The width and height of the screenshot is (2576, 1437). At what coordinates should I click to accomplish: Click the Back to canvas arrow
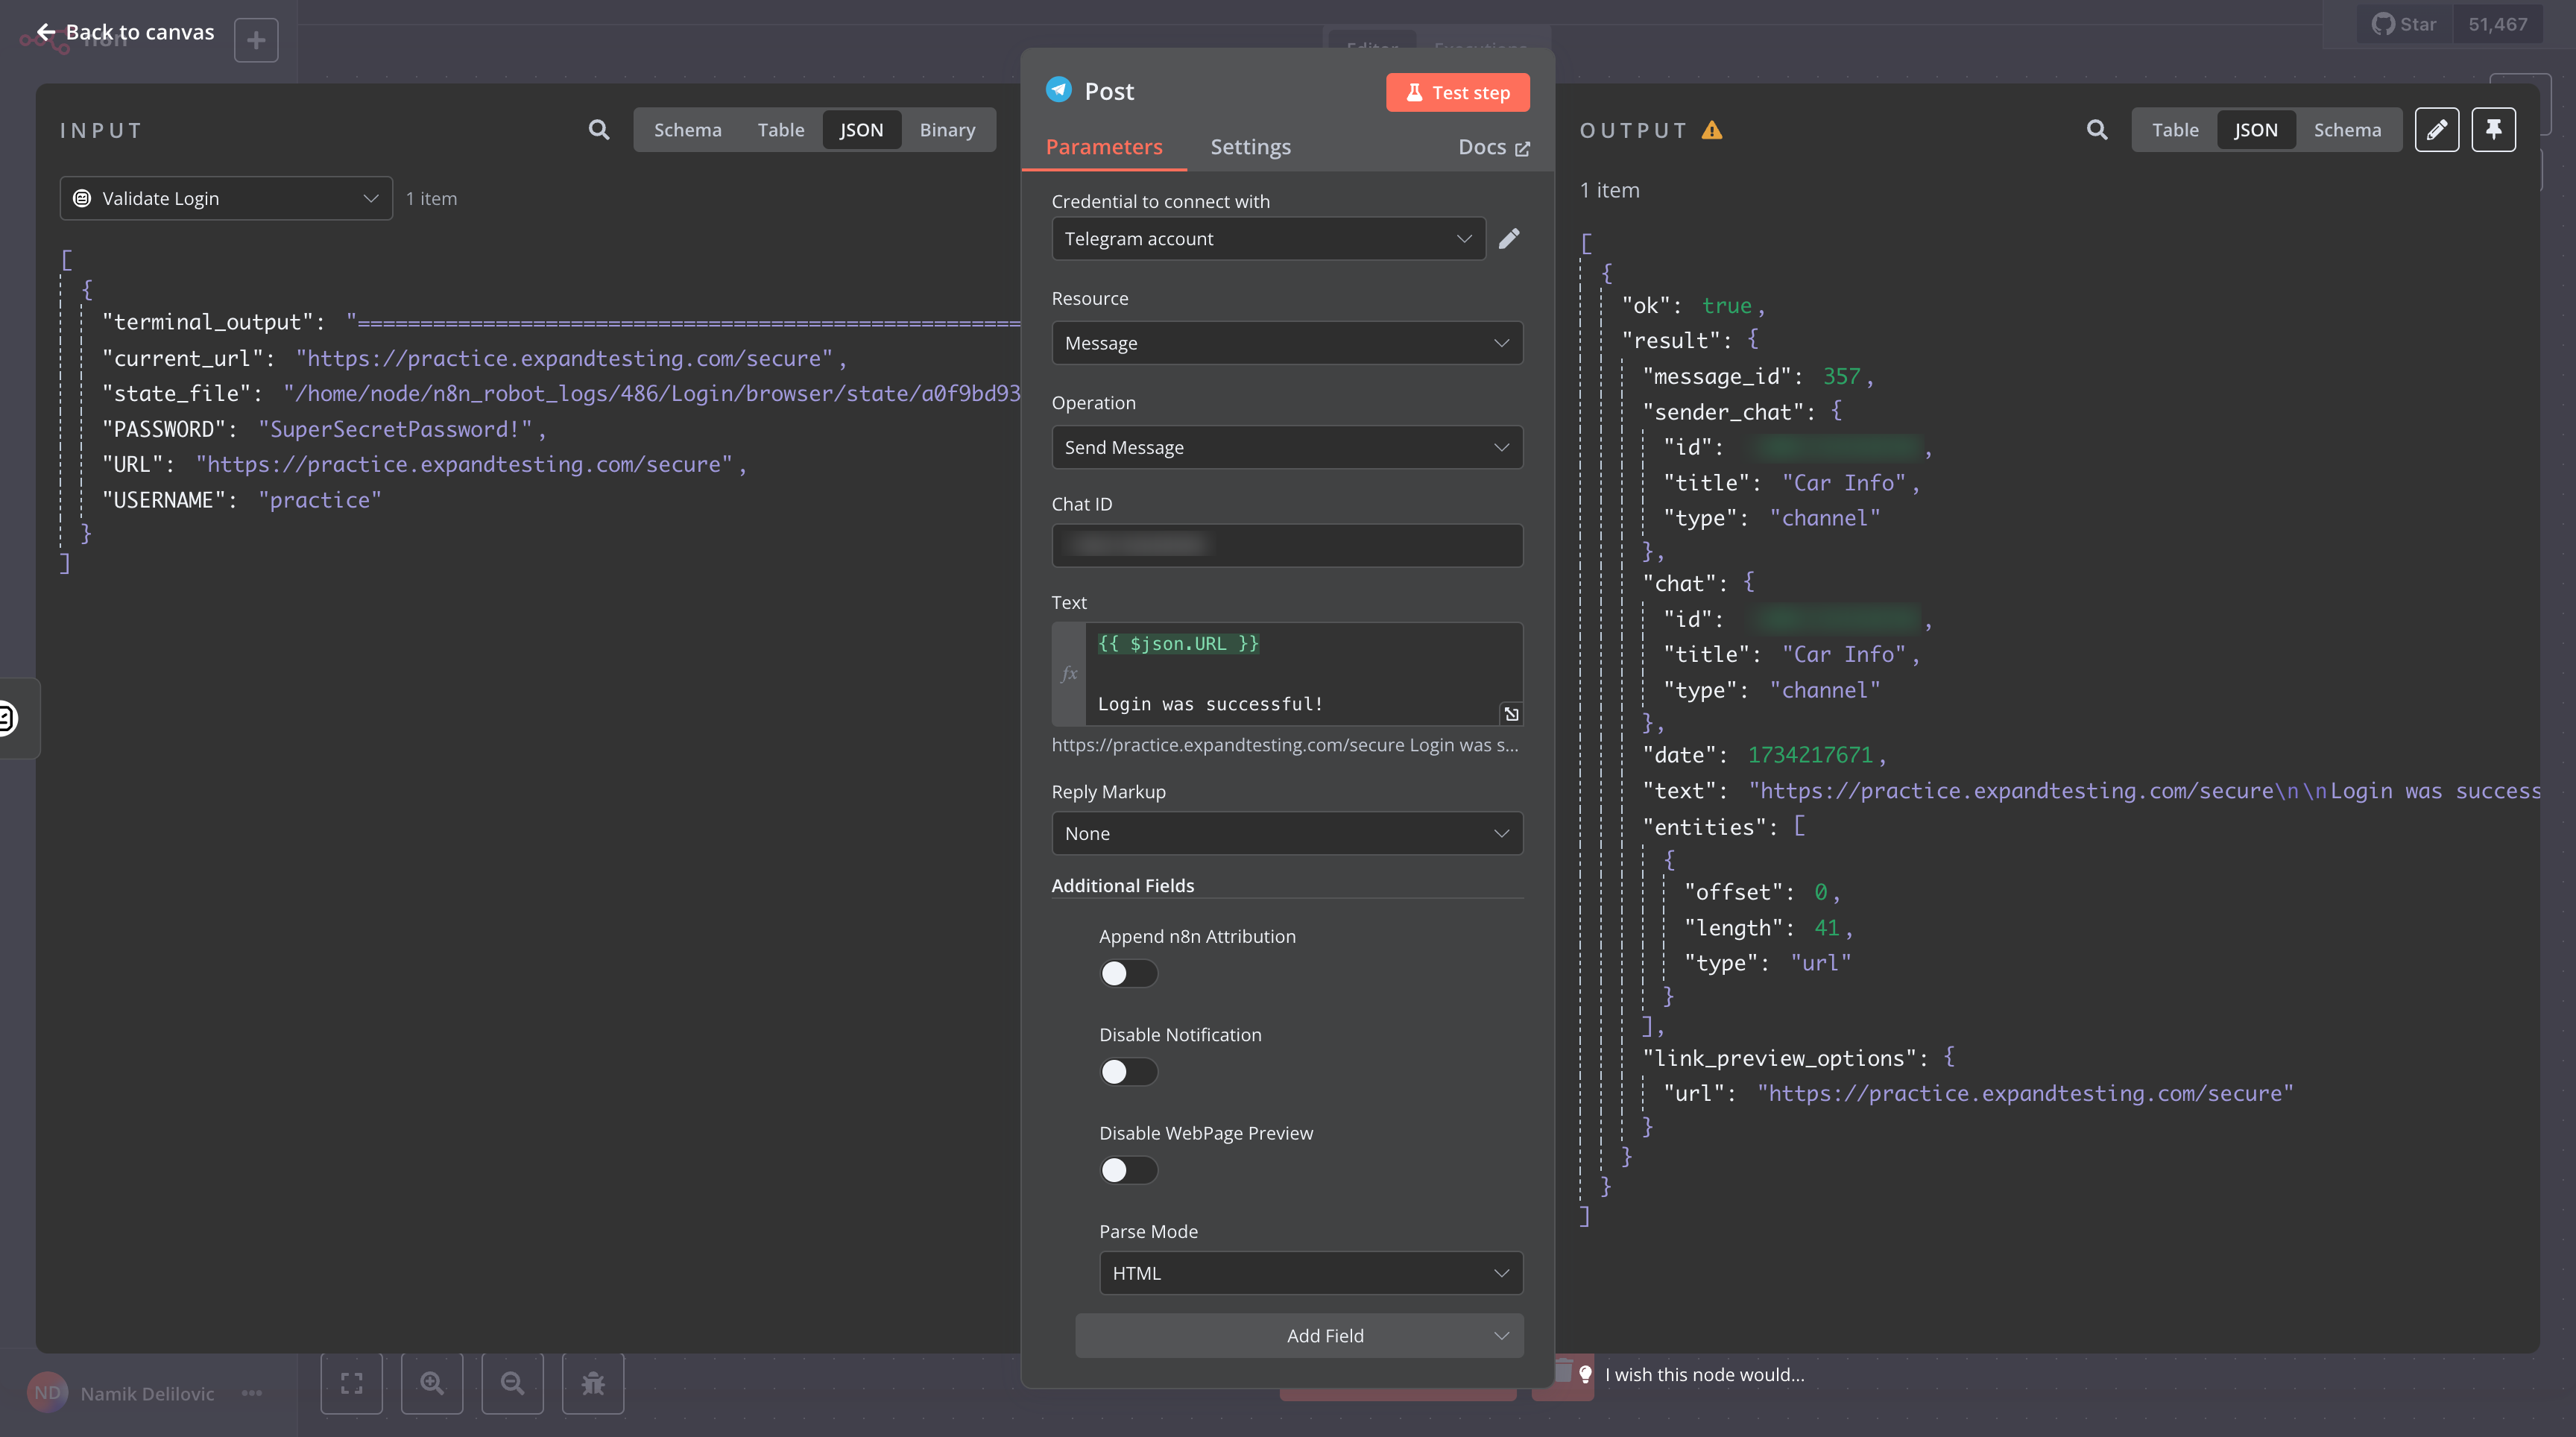[46, 32]
